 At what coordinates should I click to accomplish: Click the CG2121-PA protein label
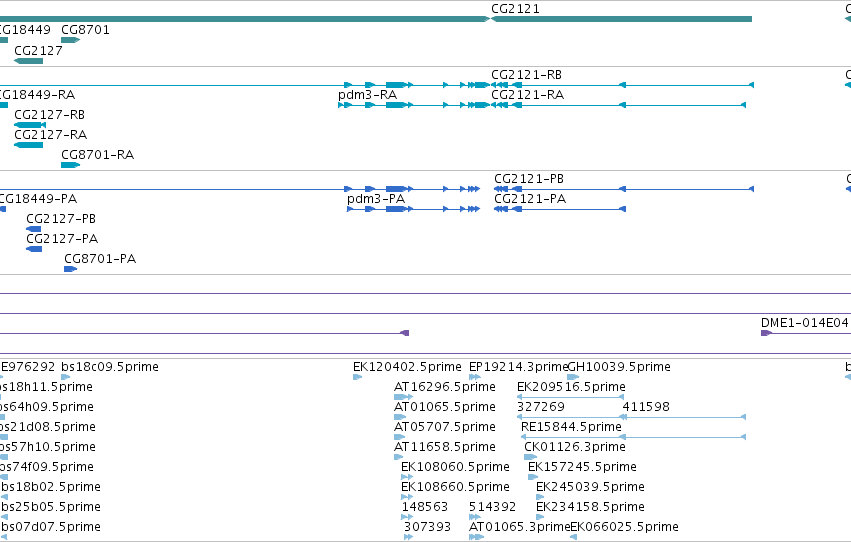pos(530,199)
